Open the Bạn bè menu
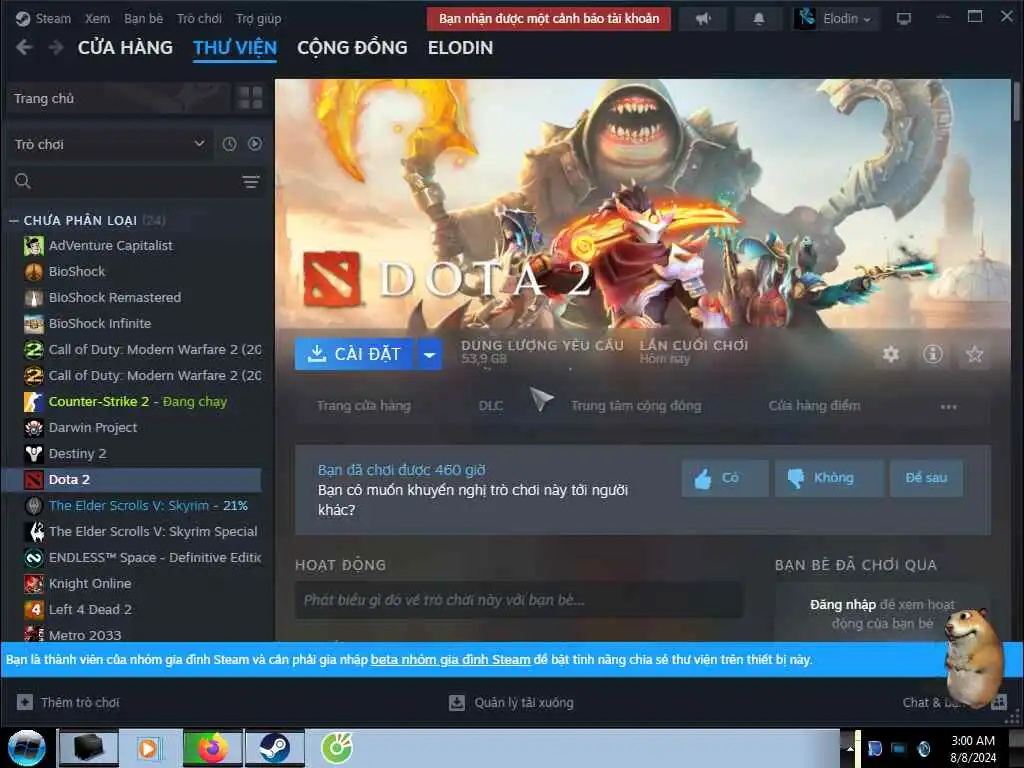Screen dimensions: 1024x768 coord(143,18)
